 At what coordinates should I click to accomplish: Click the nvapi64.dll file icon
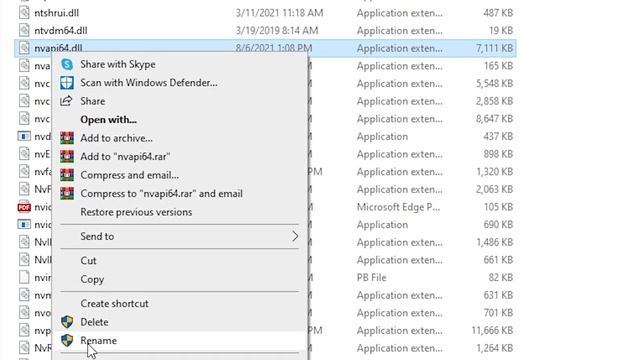pos(24,48)
